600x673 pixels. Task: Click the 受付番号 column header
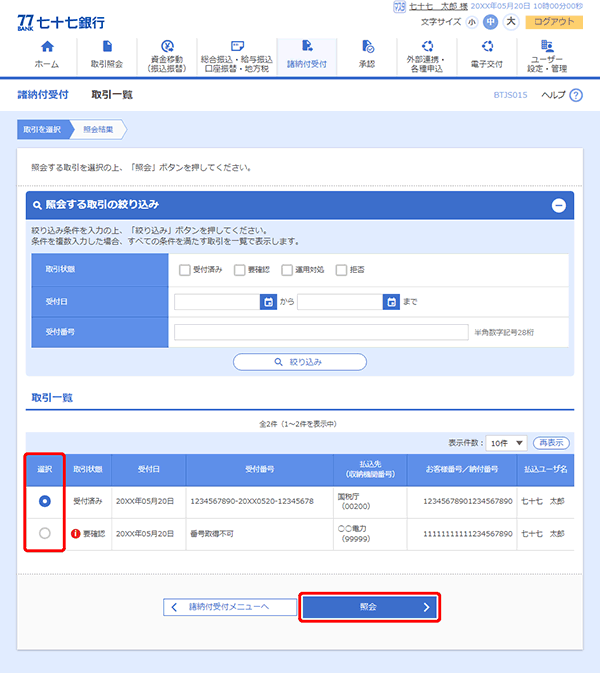[x=260, y=470]
